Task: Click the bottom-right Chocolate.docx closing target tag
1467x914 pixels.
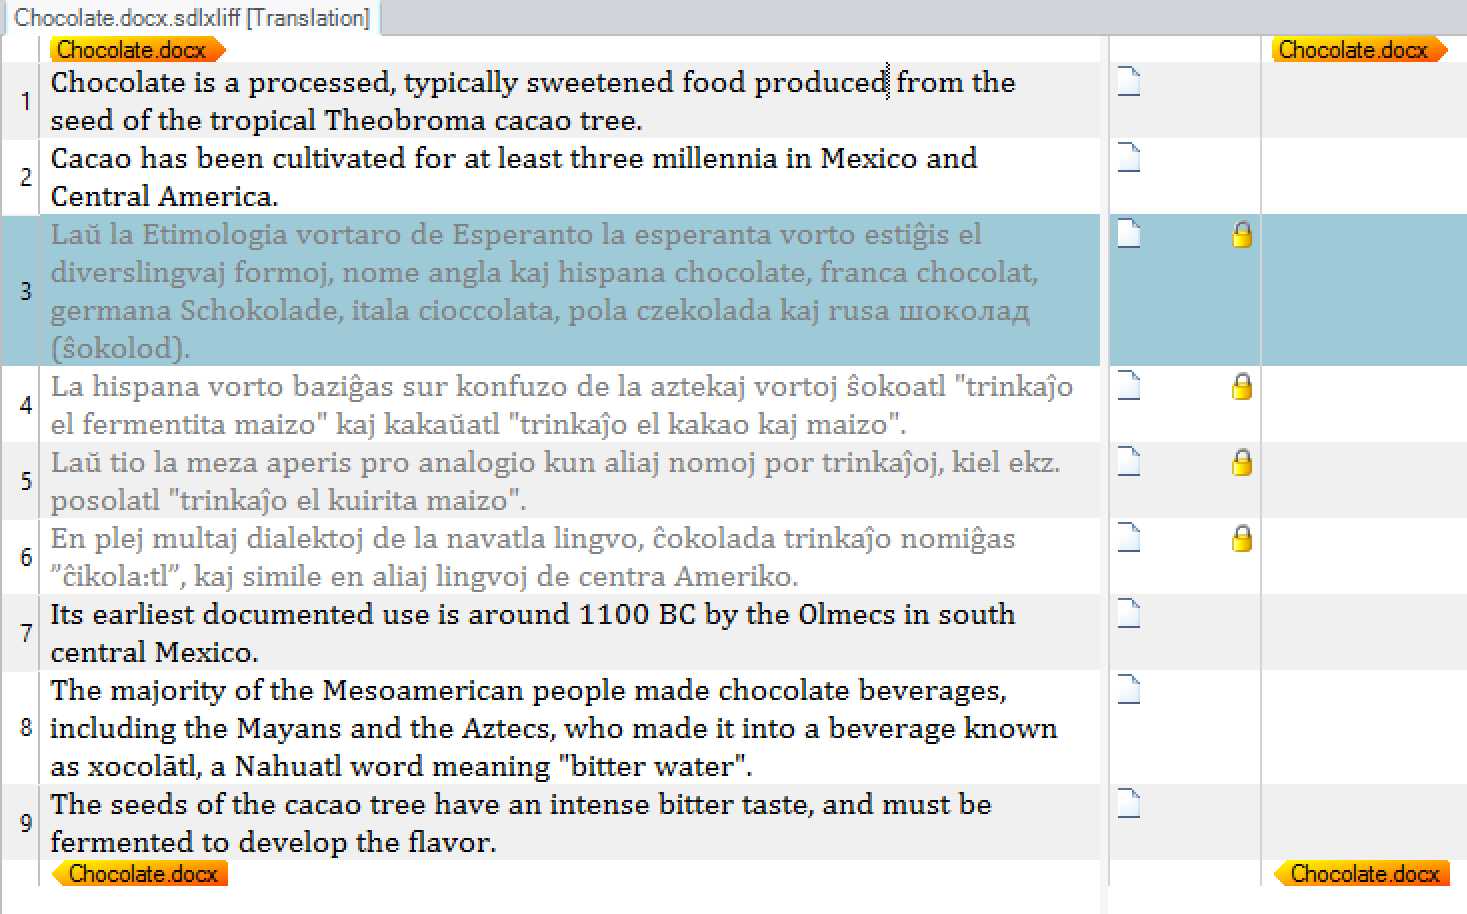Action: click(x=1362, y=874)
